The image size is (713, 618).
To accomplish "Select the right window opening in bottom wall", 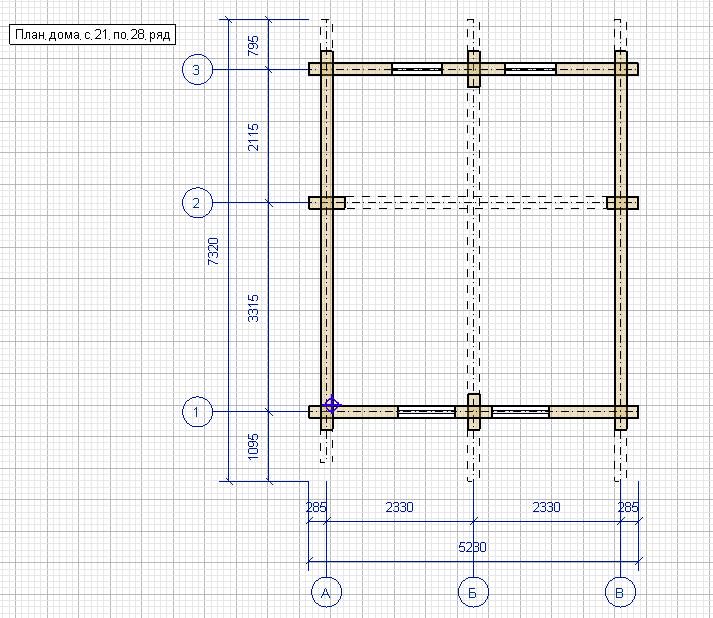I will tap(521, 412).
